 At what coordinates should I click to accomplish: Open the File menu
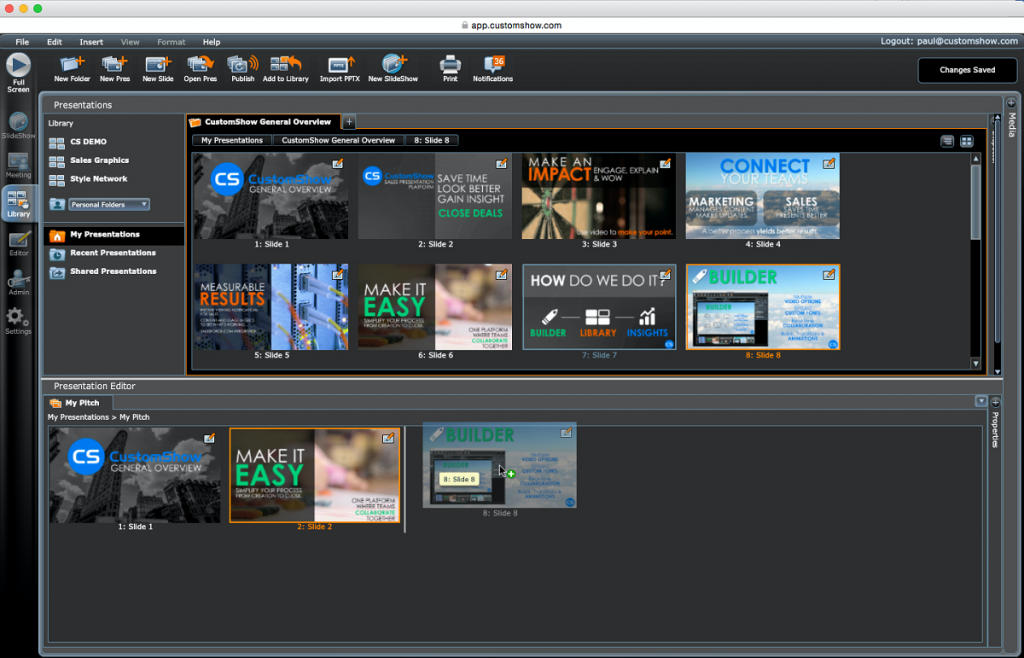pyautogui.click(x=22, y=42)
